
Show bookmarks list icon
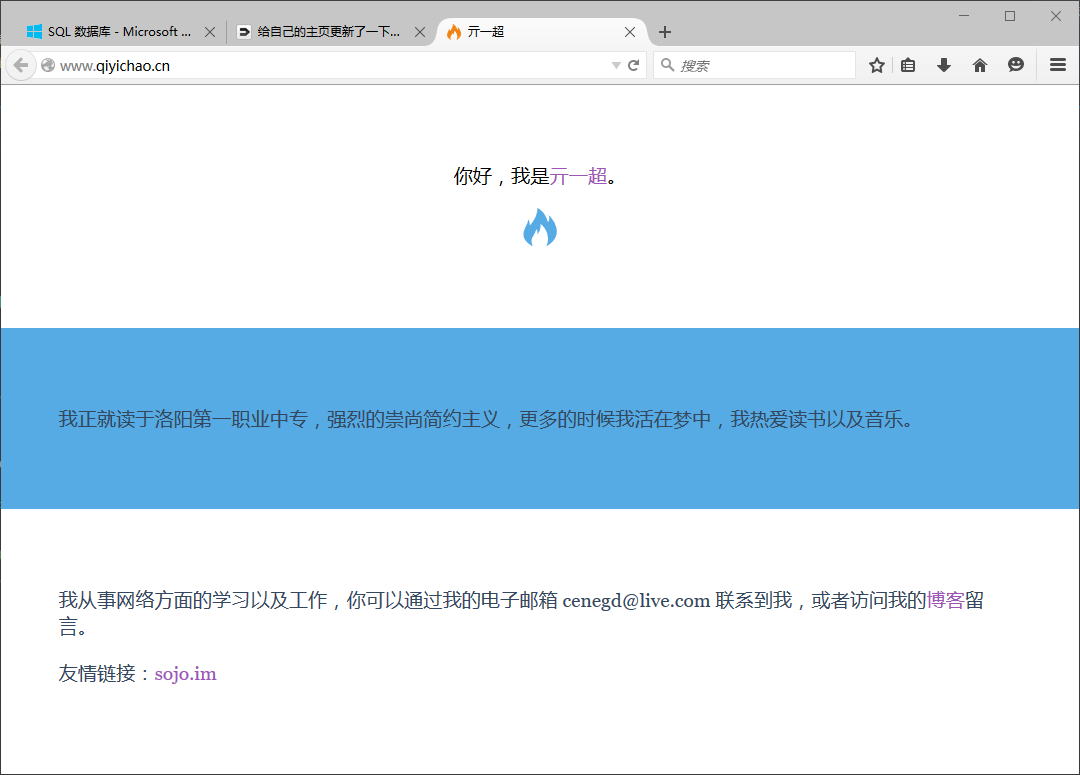point(908,65)
